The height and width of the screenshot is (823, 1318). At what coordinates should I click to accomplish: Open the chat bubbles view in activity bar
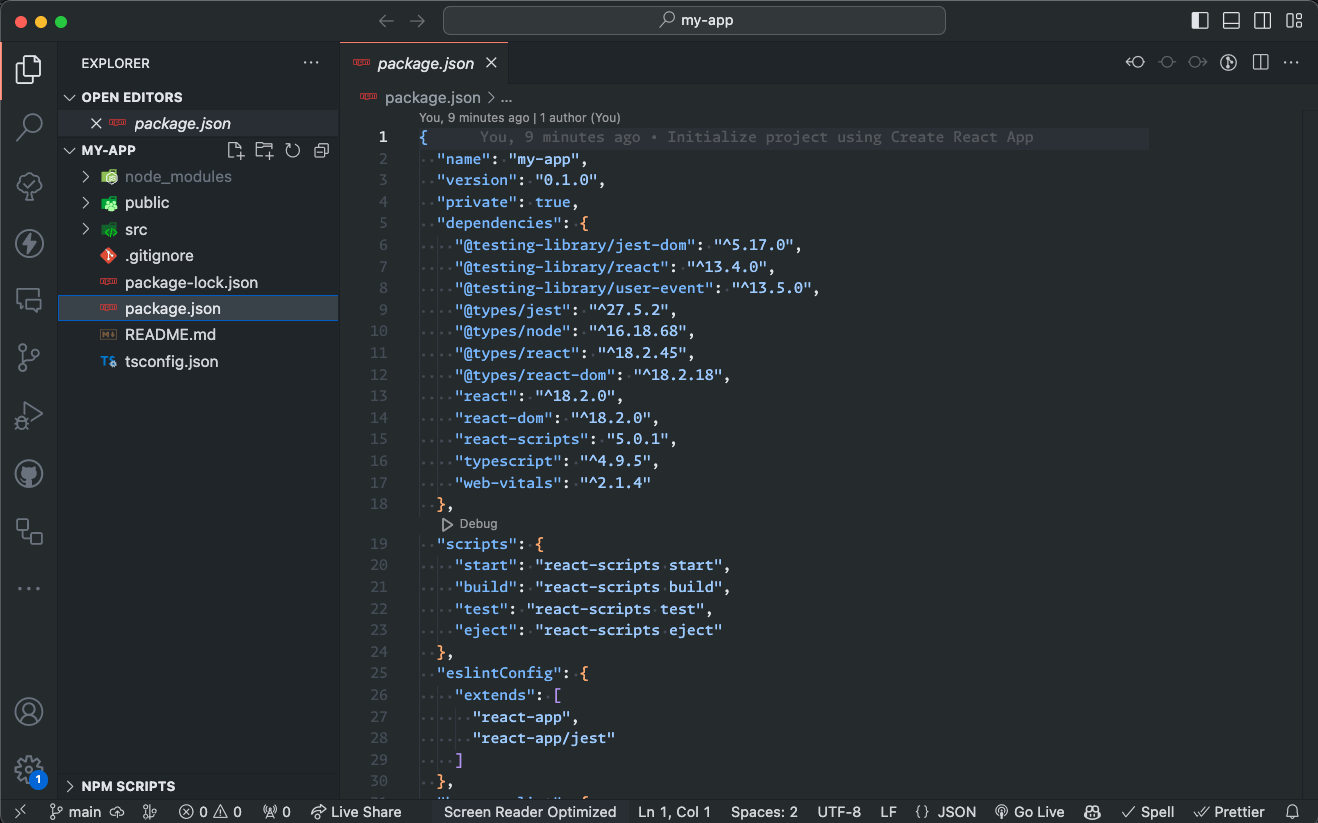(x=29, y=299)
